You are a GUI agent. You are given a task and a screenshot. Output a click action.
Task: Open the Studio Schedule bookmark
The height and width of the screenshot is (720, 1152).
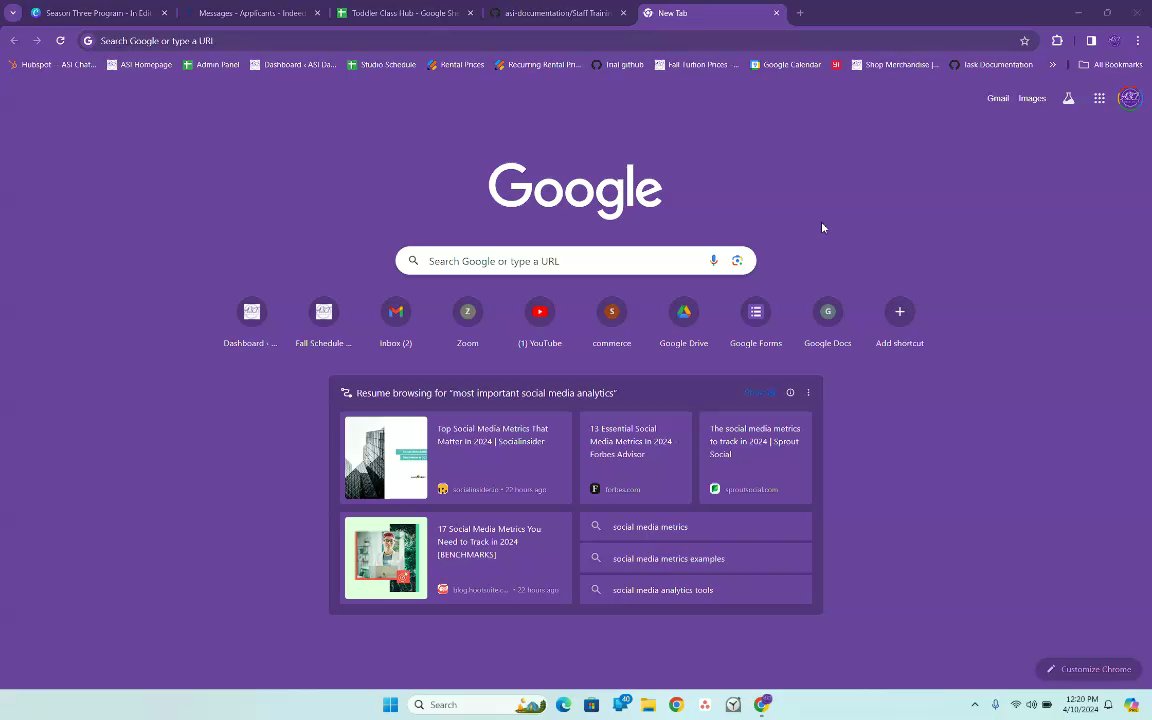coord(381,65)
